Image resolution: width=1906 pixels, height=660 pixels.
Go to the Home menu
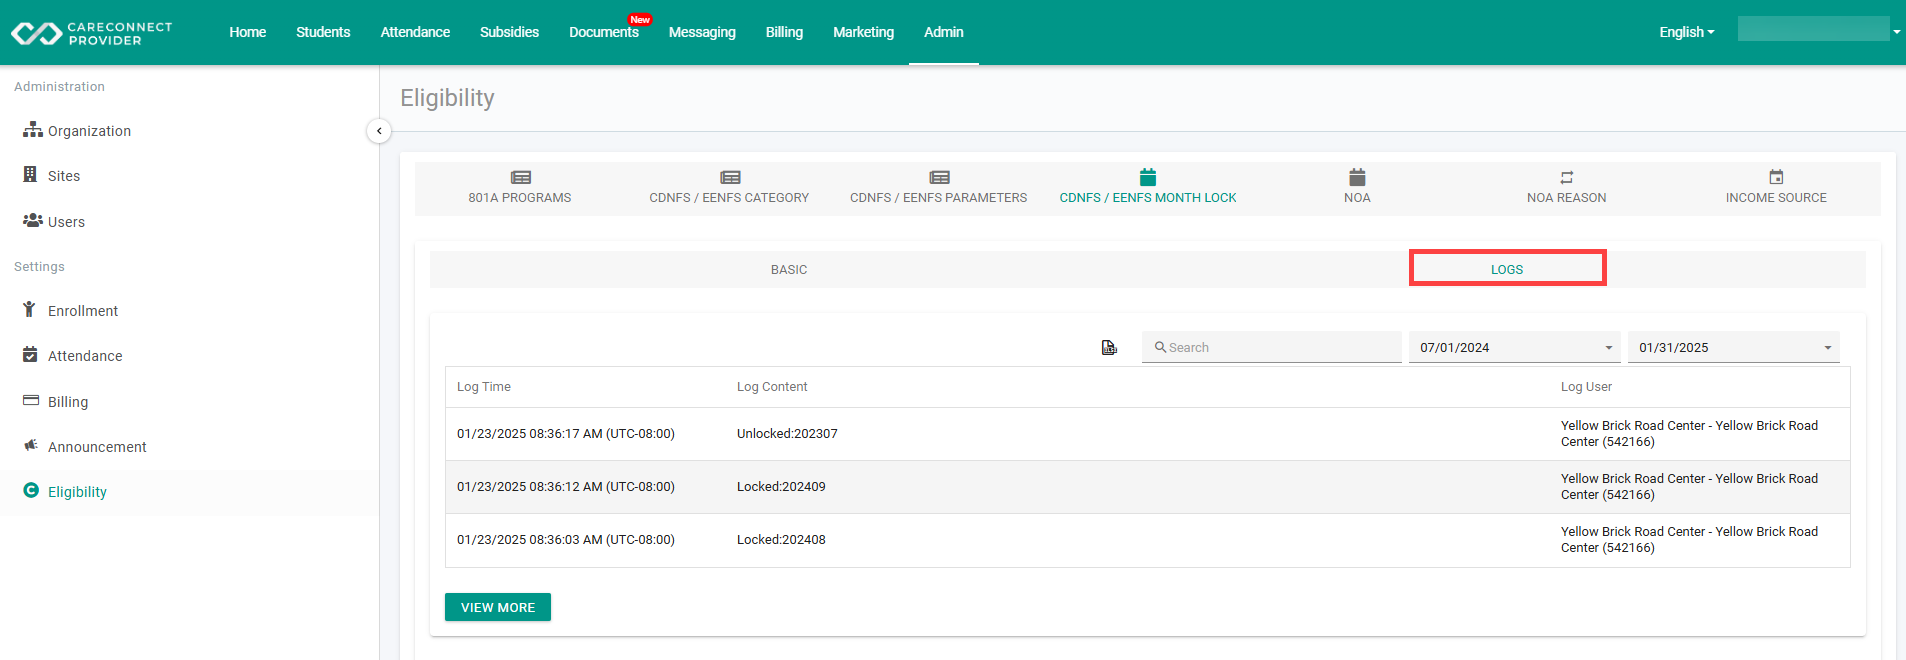coord(248,32)
